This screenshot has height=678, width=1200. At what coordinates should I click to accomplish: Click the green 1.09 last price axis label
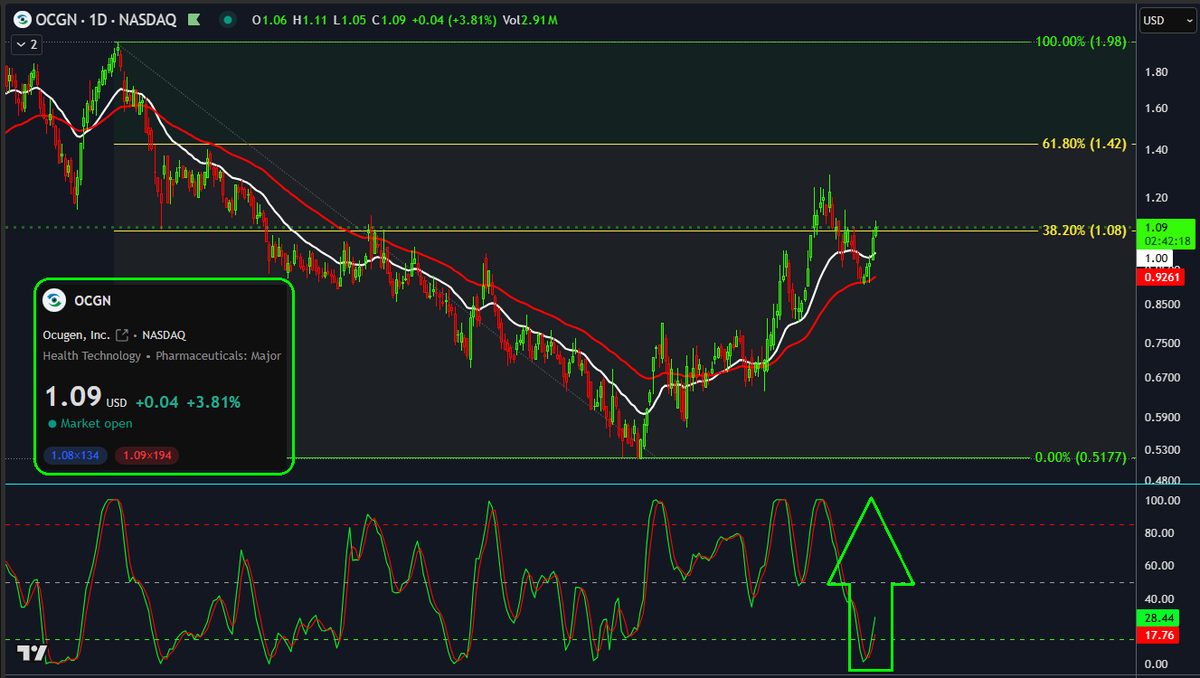[x=1157, y=227]
